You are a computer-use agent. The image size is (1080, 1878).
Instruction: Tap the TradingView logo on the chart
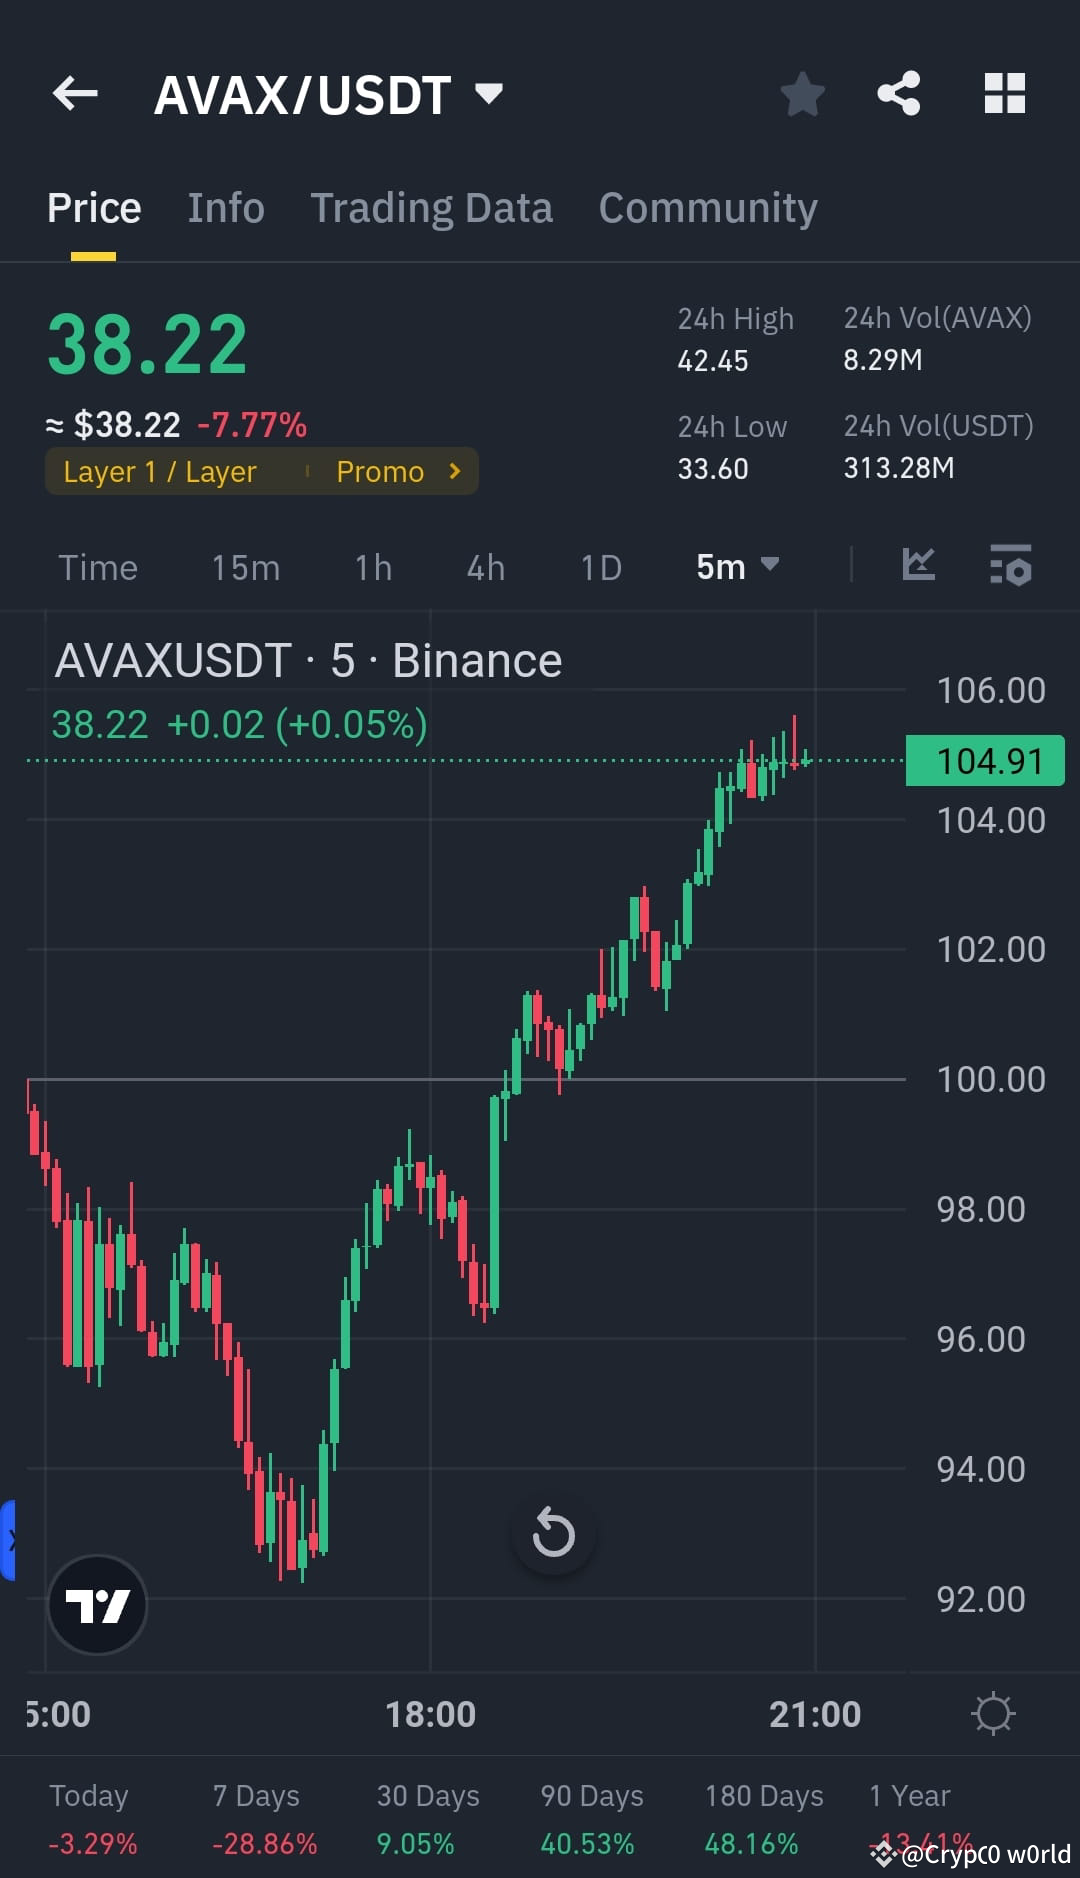coord(97,1605)
